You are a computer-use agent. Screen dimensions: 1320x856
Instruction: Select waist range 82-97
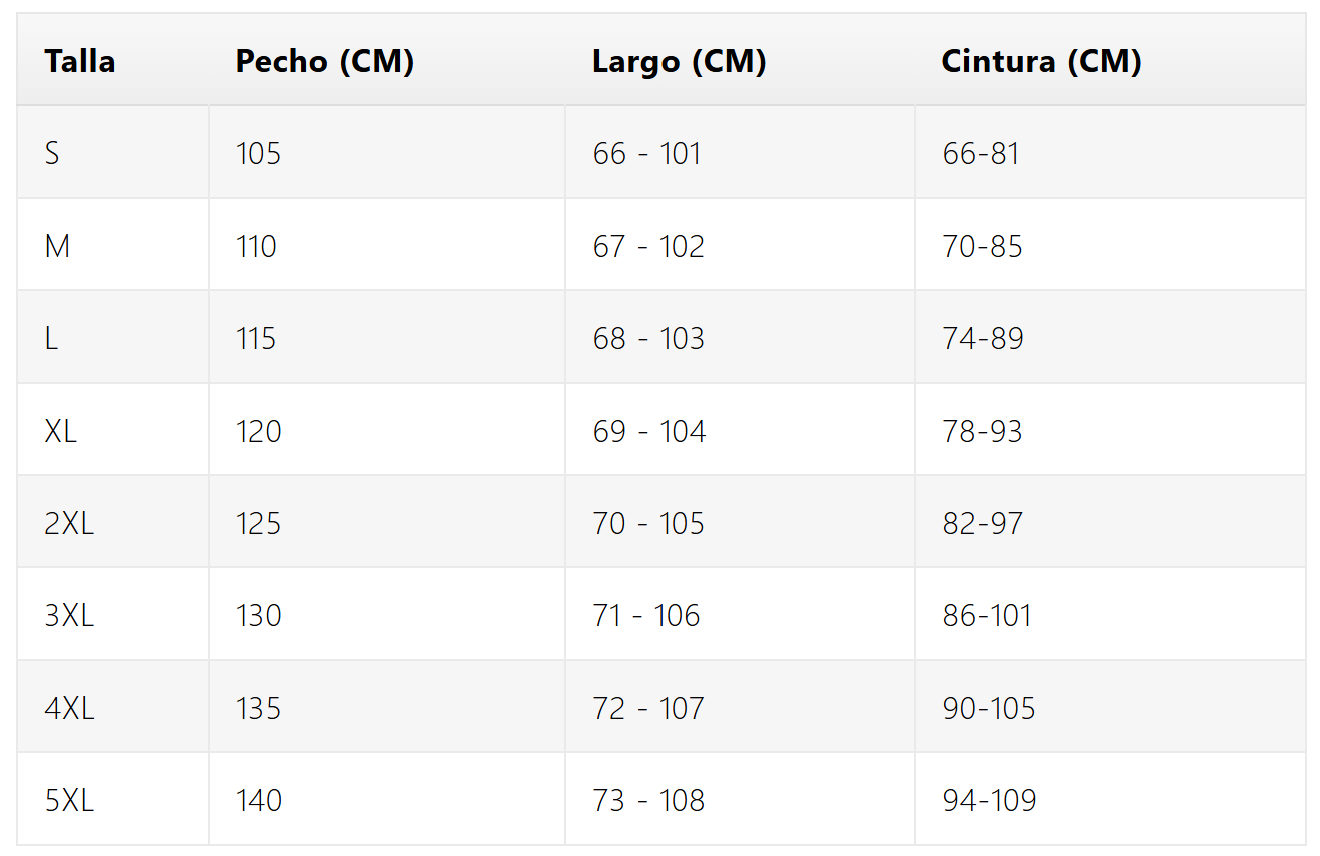(x=982, y=523)
